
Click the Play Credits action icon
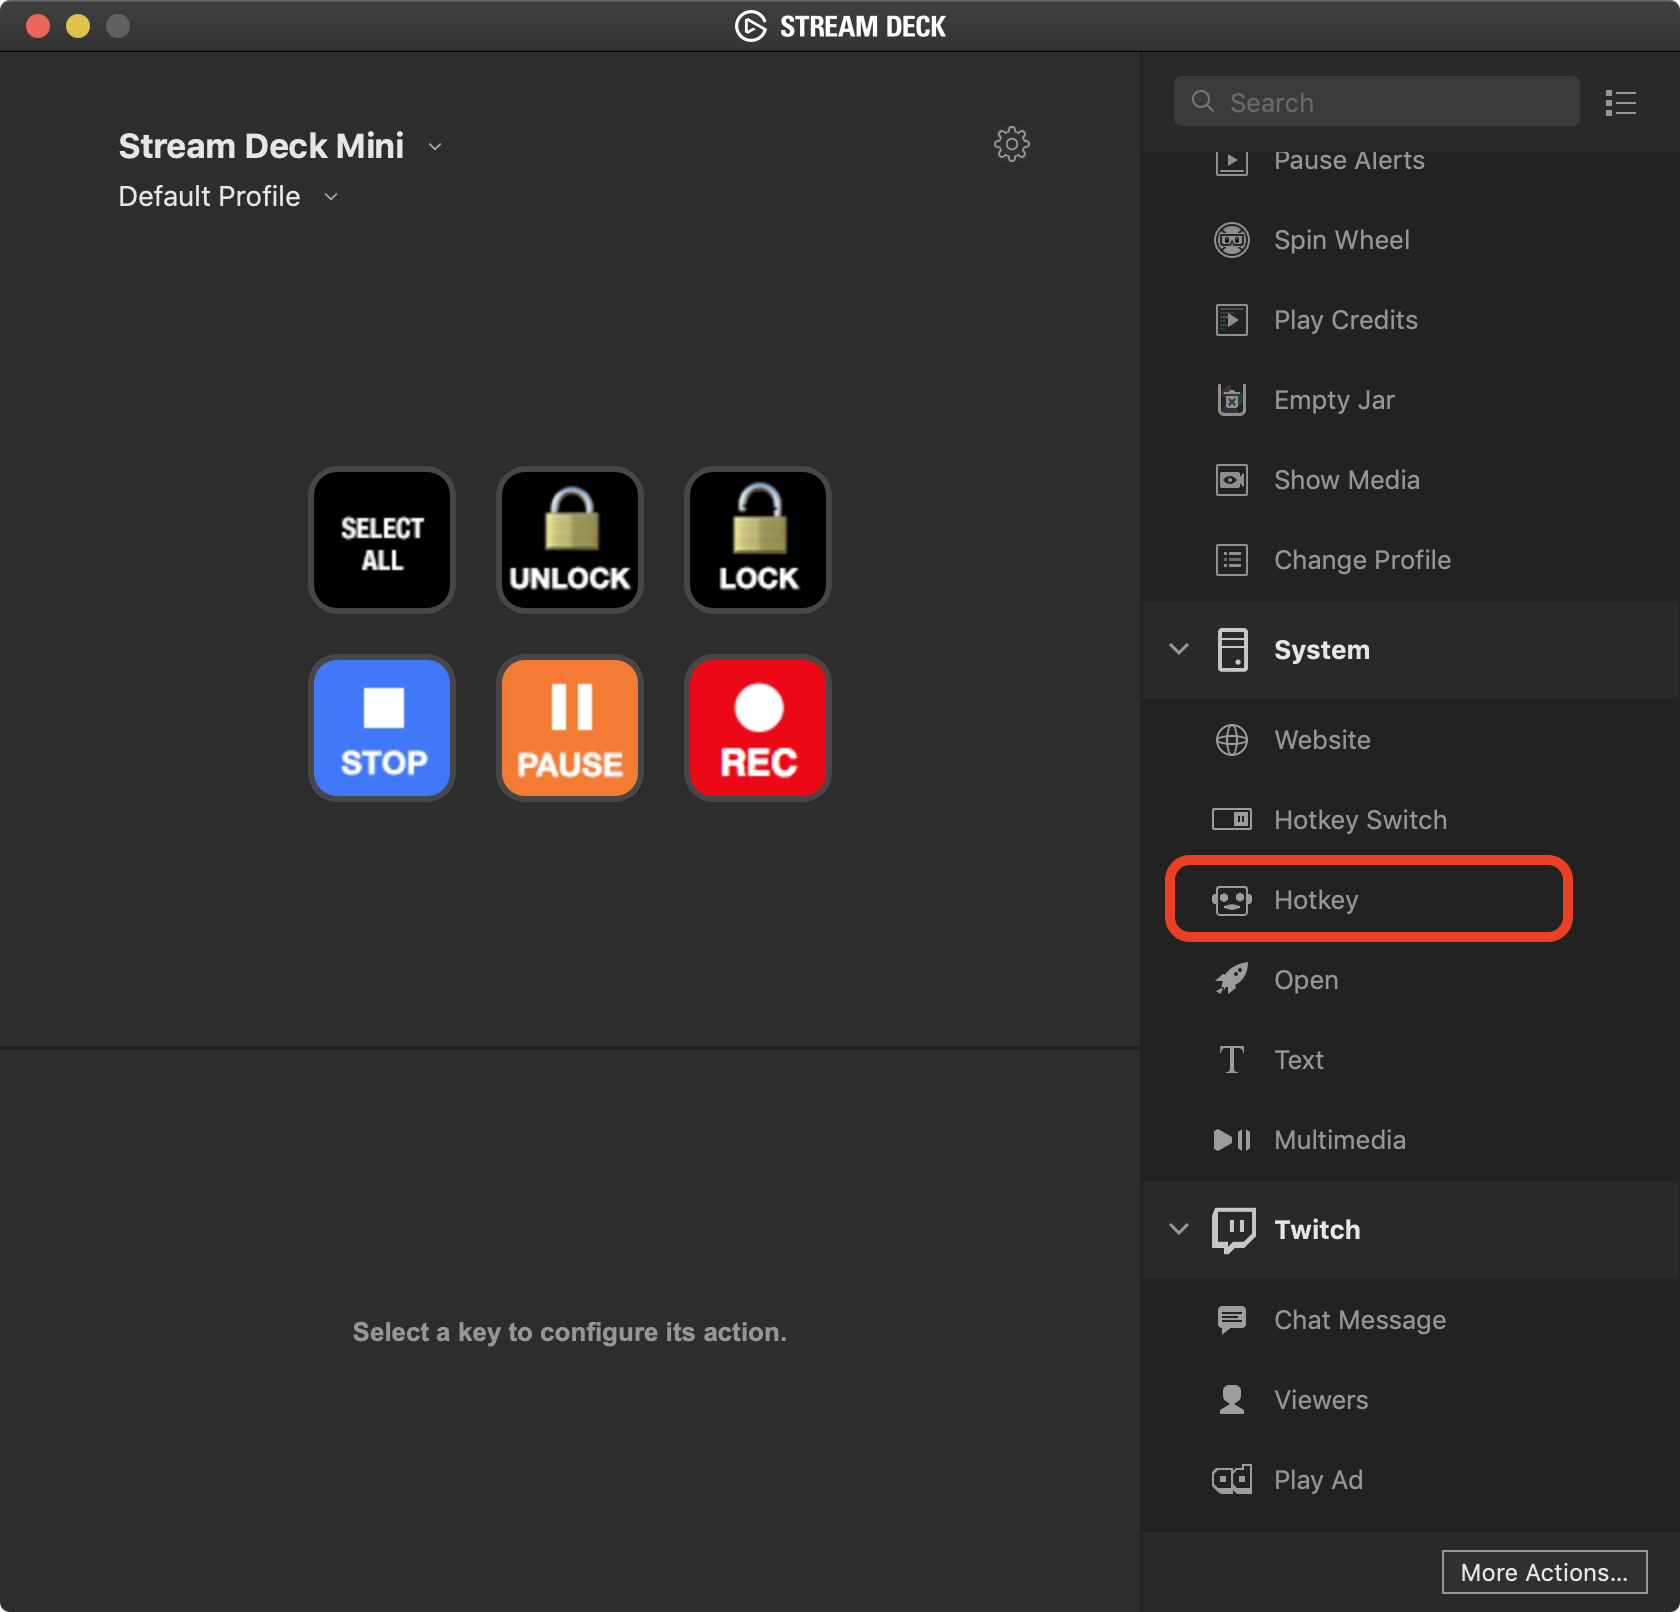coord(1232,320)
